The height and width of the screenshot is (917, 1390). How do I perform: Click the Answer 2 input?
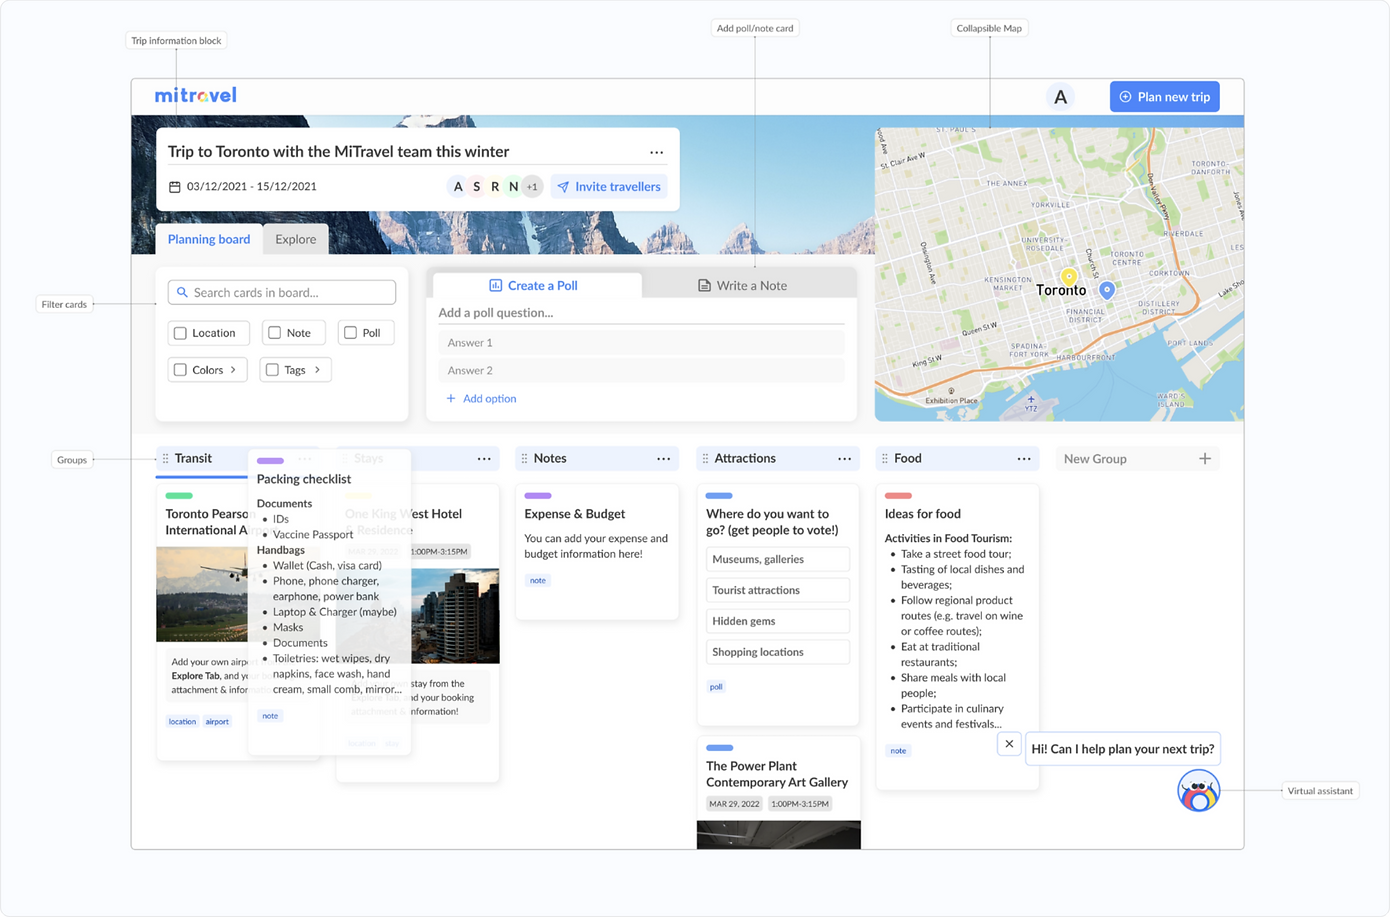pyautogui.click(x=641, y=371)
